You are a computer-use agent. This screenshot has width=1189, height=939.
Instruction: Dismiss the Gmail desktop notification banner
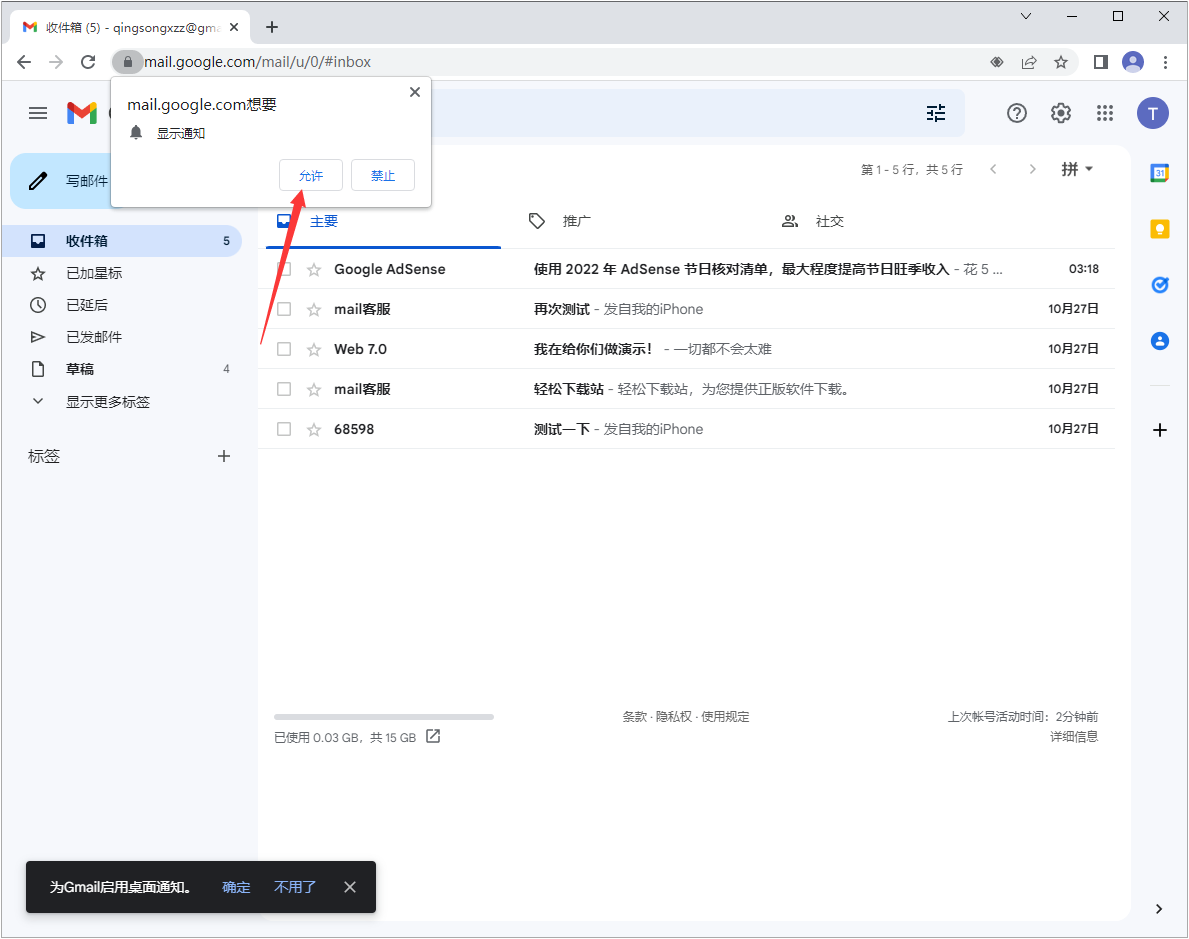click(350, 887)
